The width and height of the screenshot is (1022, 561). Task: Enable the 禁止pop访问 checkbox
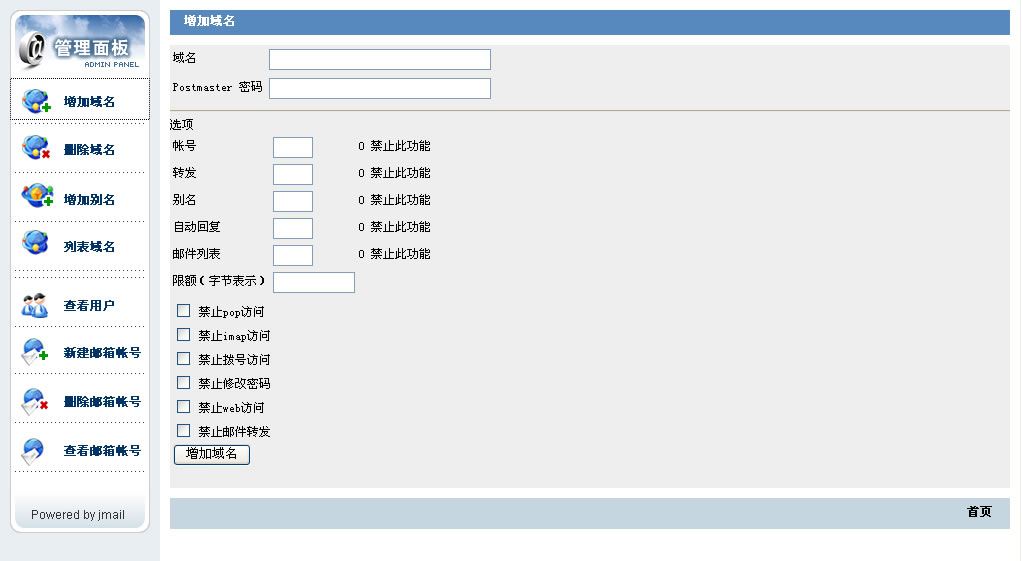coord(183,311)
